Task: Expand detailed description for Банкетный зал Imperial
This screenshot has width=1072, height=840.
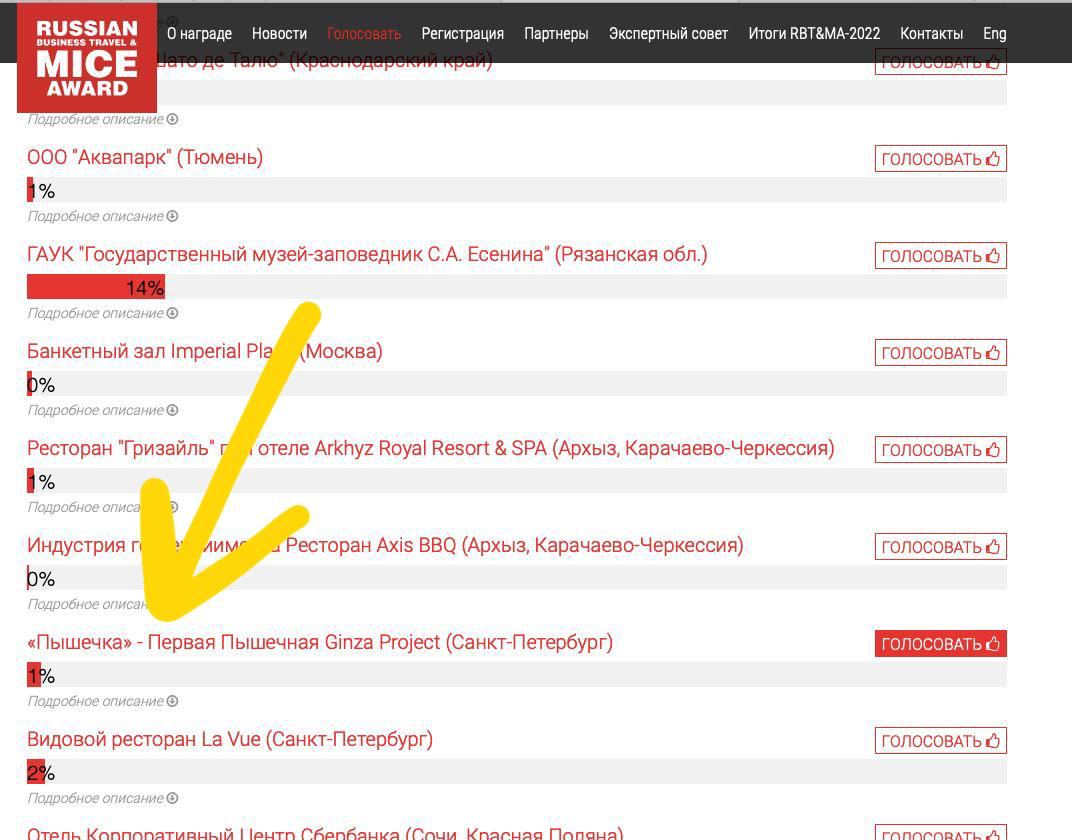Action: tap(103, 411)
